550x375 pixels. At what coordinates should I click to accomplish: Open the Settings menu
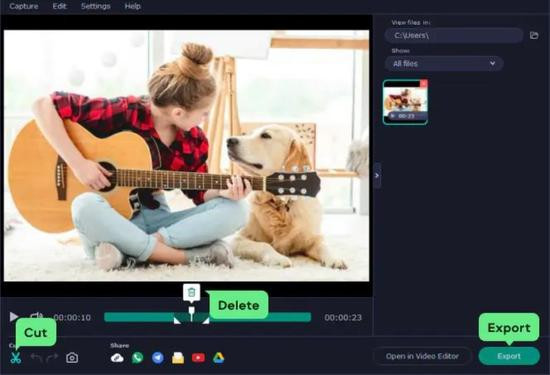[x=95, y=6]
